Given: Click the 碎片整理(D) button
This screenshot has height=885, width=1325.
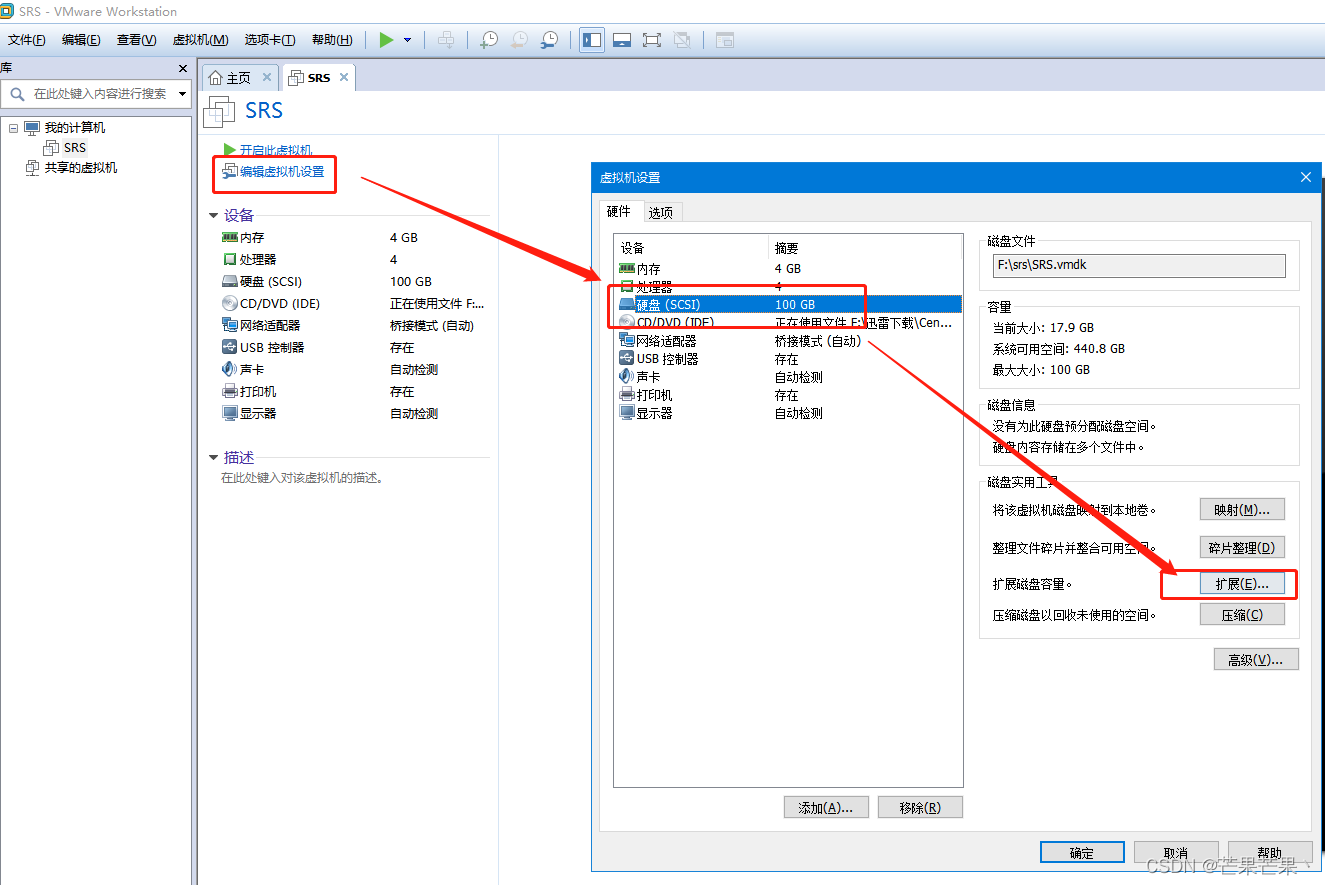Looking at the screenshot, I should 1242,548.
